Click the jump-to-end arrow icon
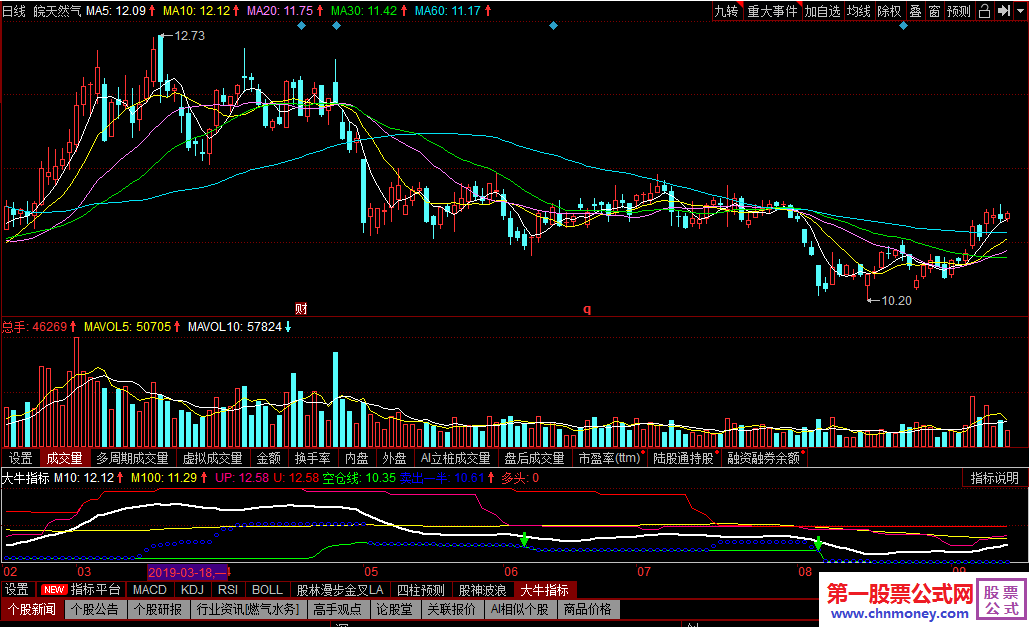Viewport: 1029px width, 627px height. click(x=1003, y=11)
